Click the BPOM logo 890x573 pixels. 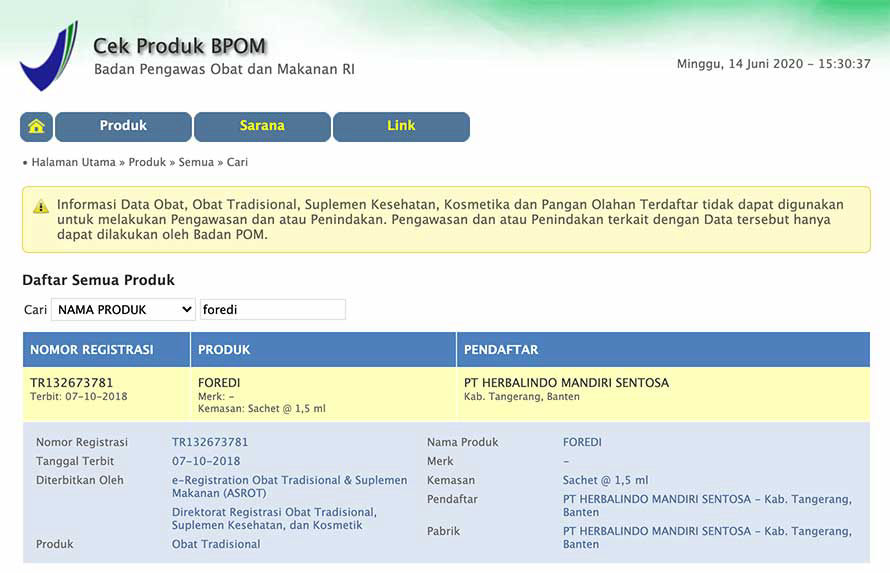pos(48,57)
